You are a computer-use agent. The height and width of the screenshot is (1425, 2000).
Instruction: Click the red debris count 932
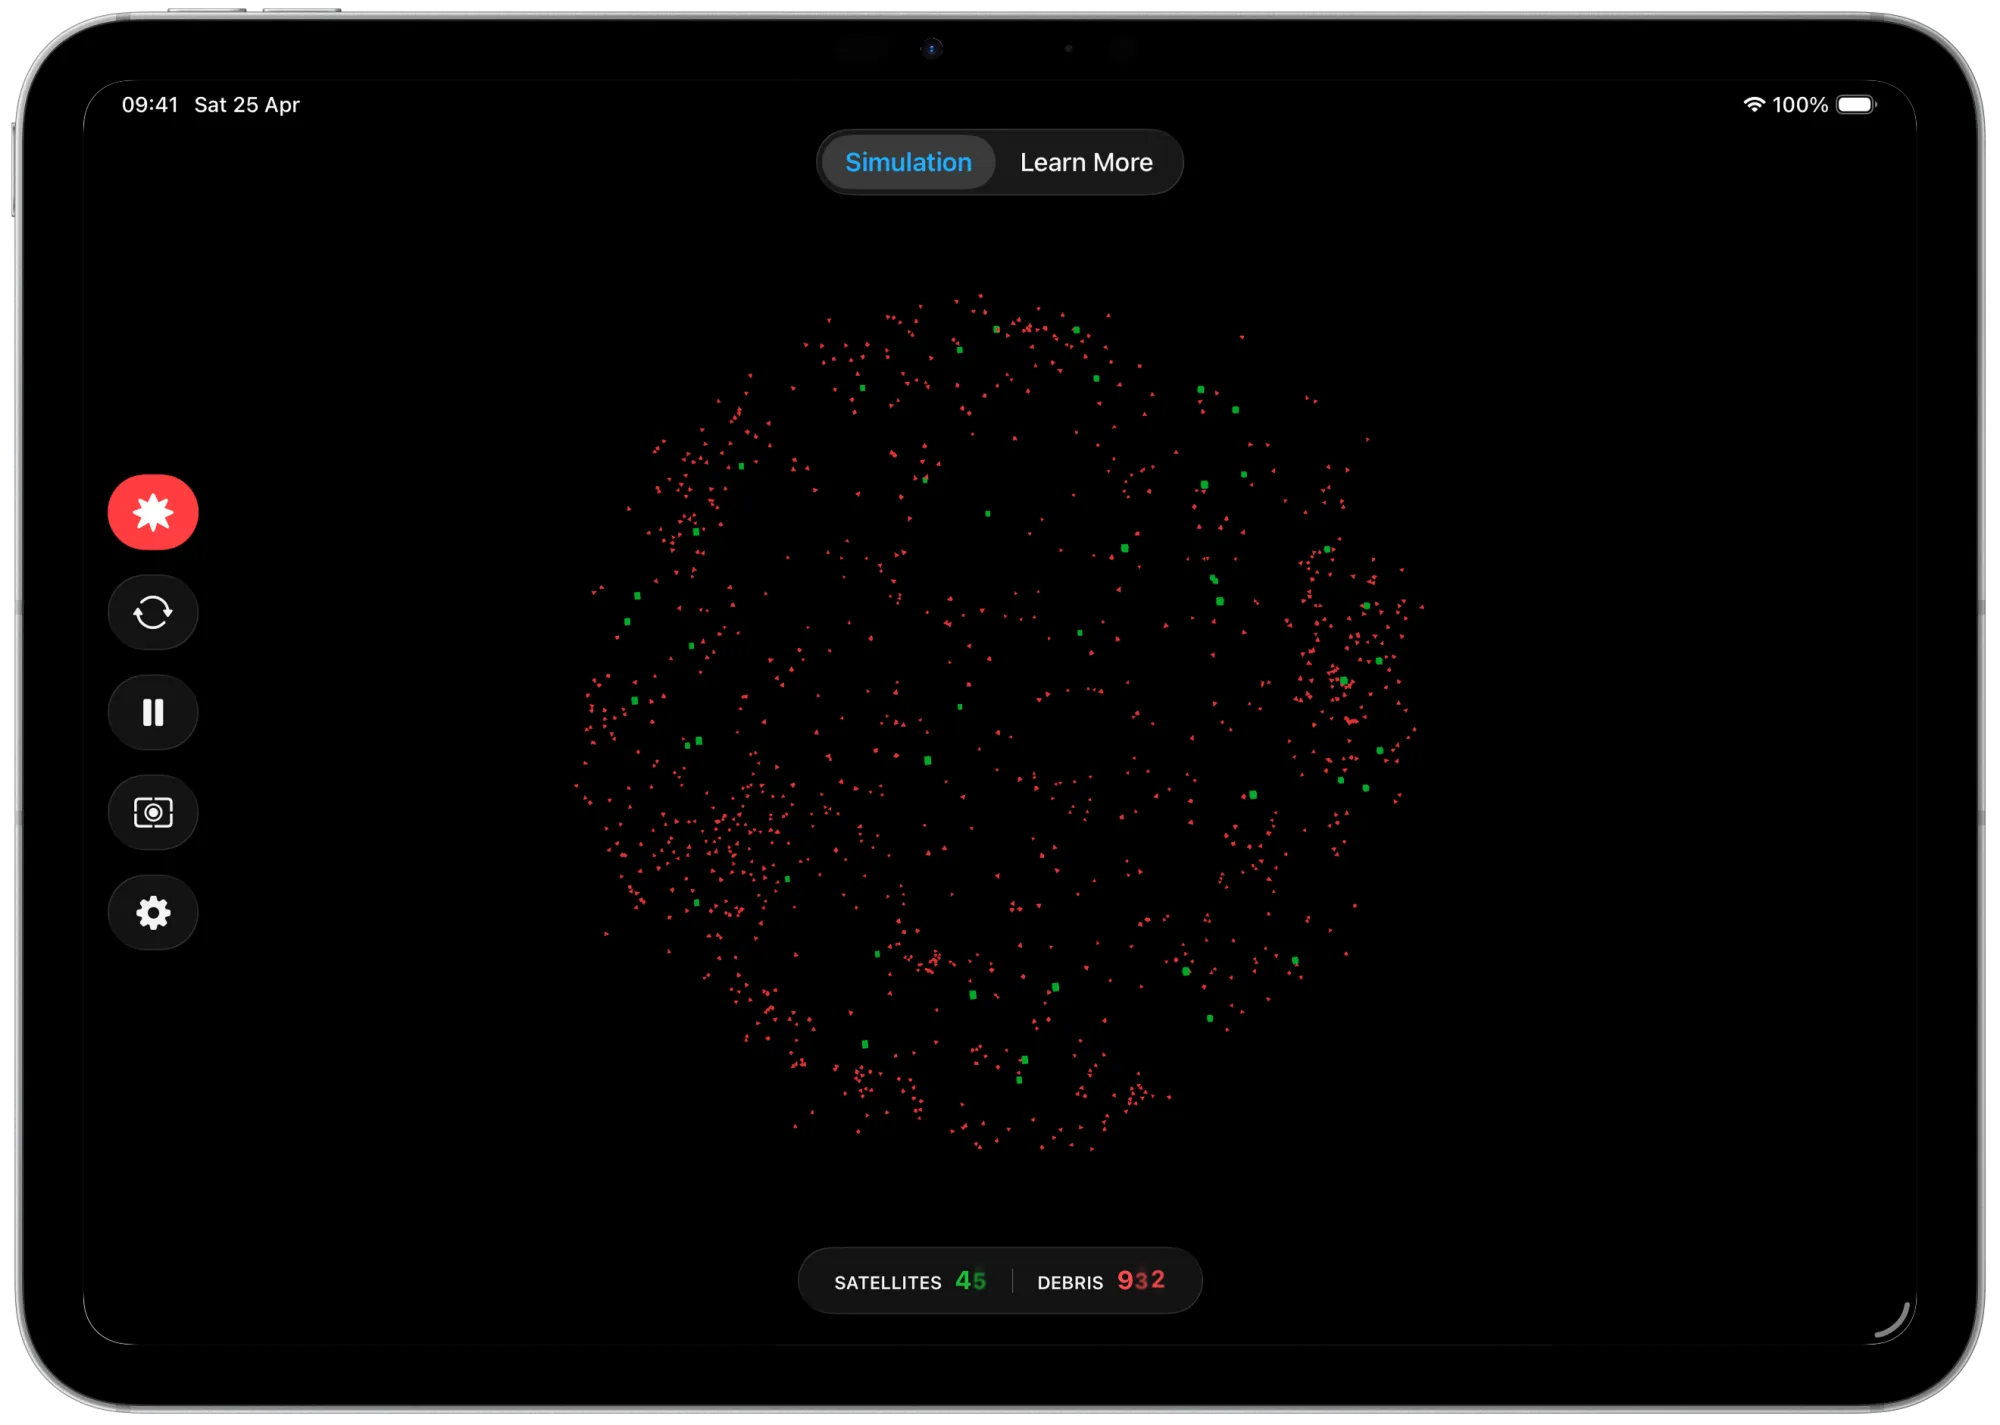point(1141,1280)
